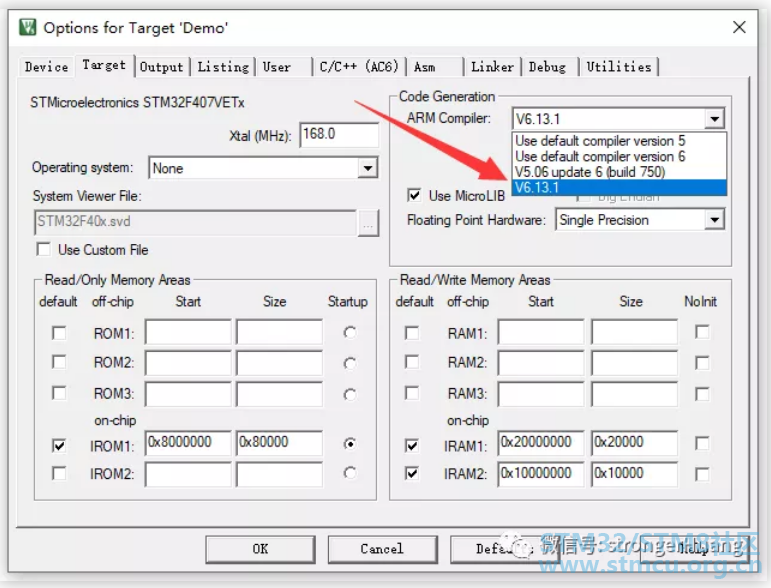Uncheck the IRAM2 default checkbox
This screenshot has width=771, height=588.
click(412, 473)
